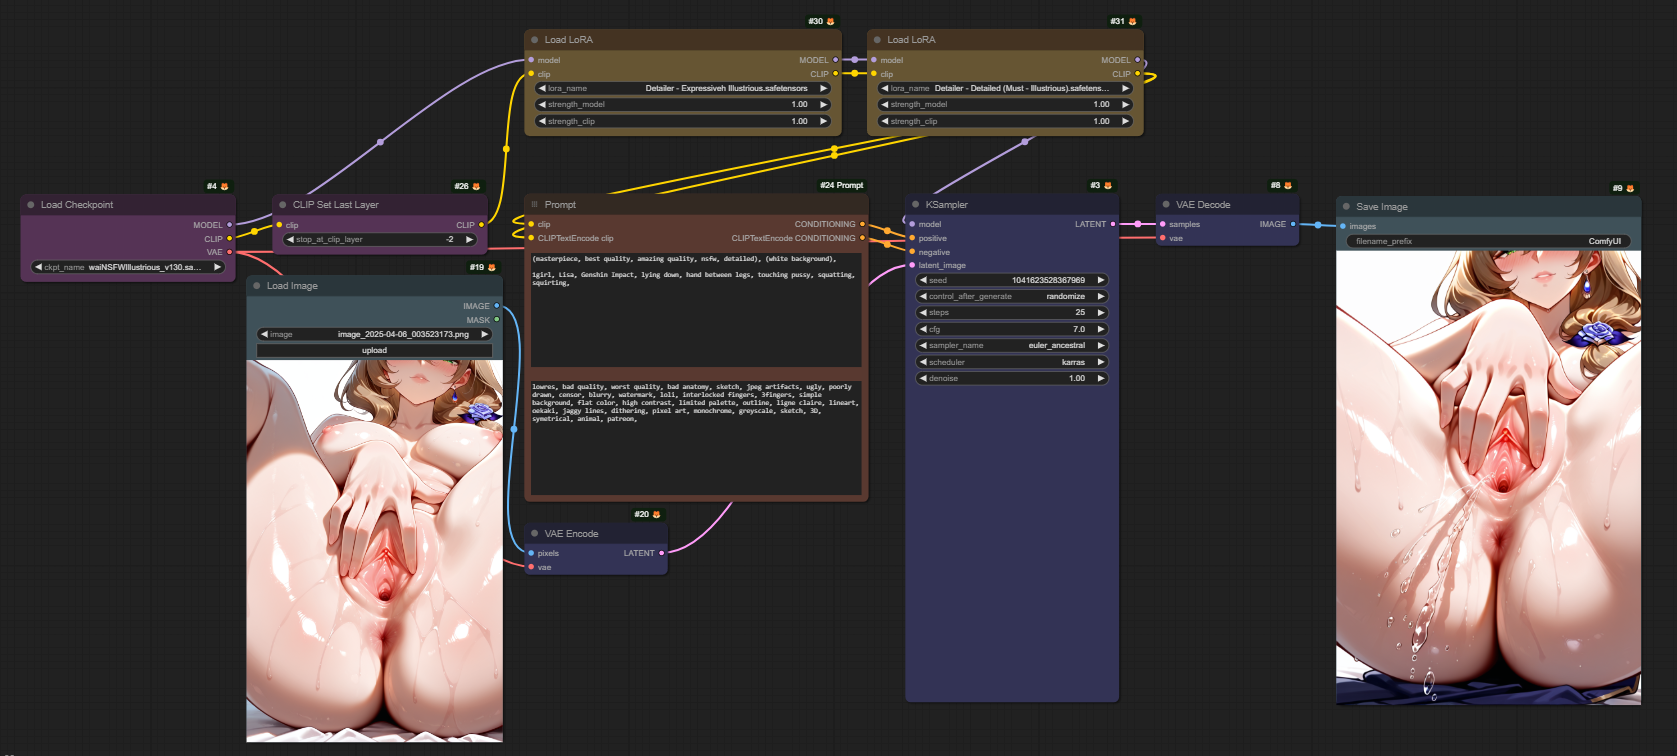1677x756 pixels.
Task: Collapse the Load Image node
Action: point(257,285)
